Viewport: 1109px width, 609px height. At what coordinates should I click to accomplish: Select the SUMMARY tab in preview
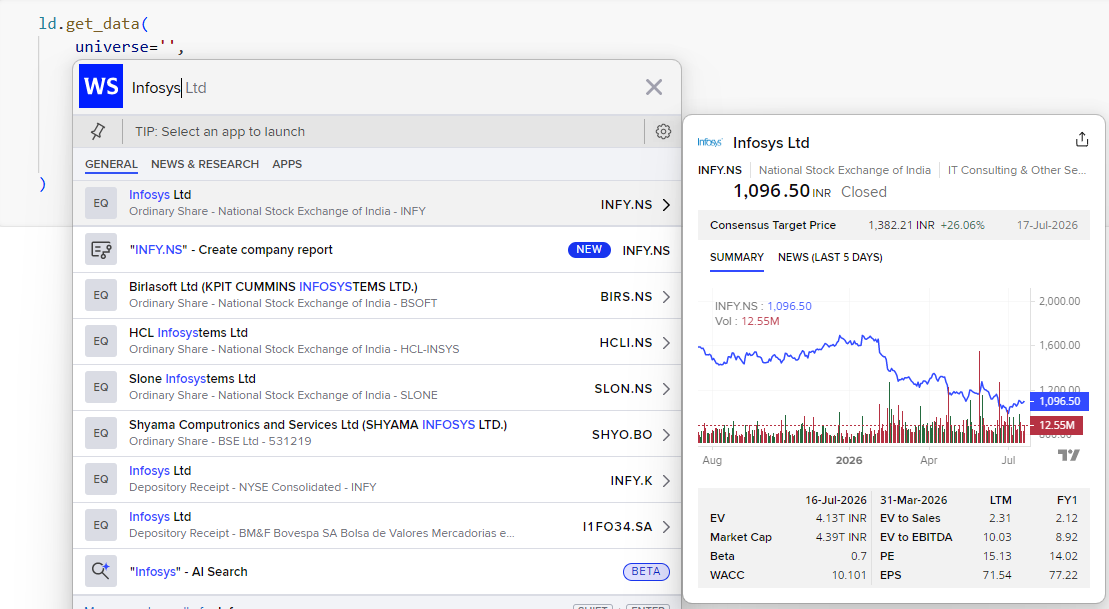point(737,257)
